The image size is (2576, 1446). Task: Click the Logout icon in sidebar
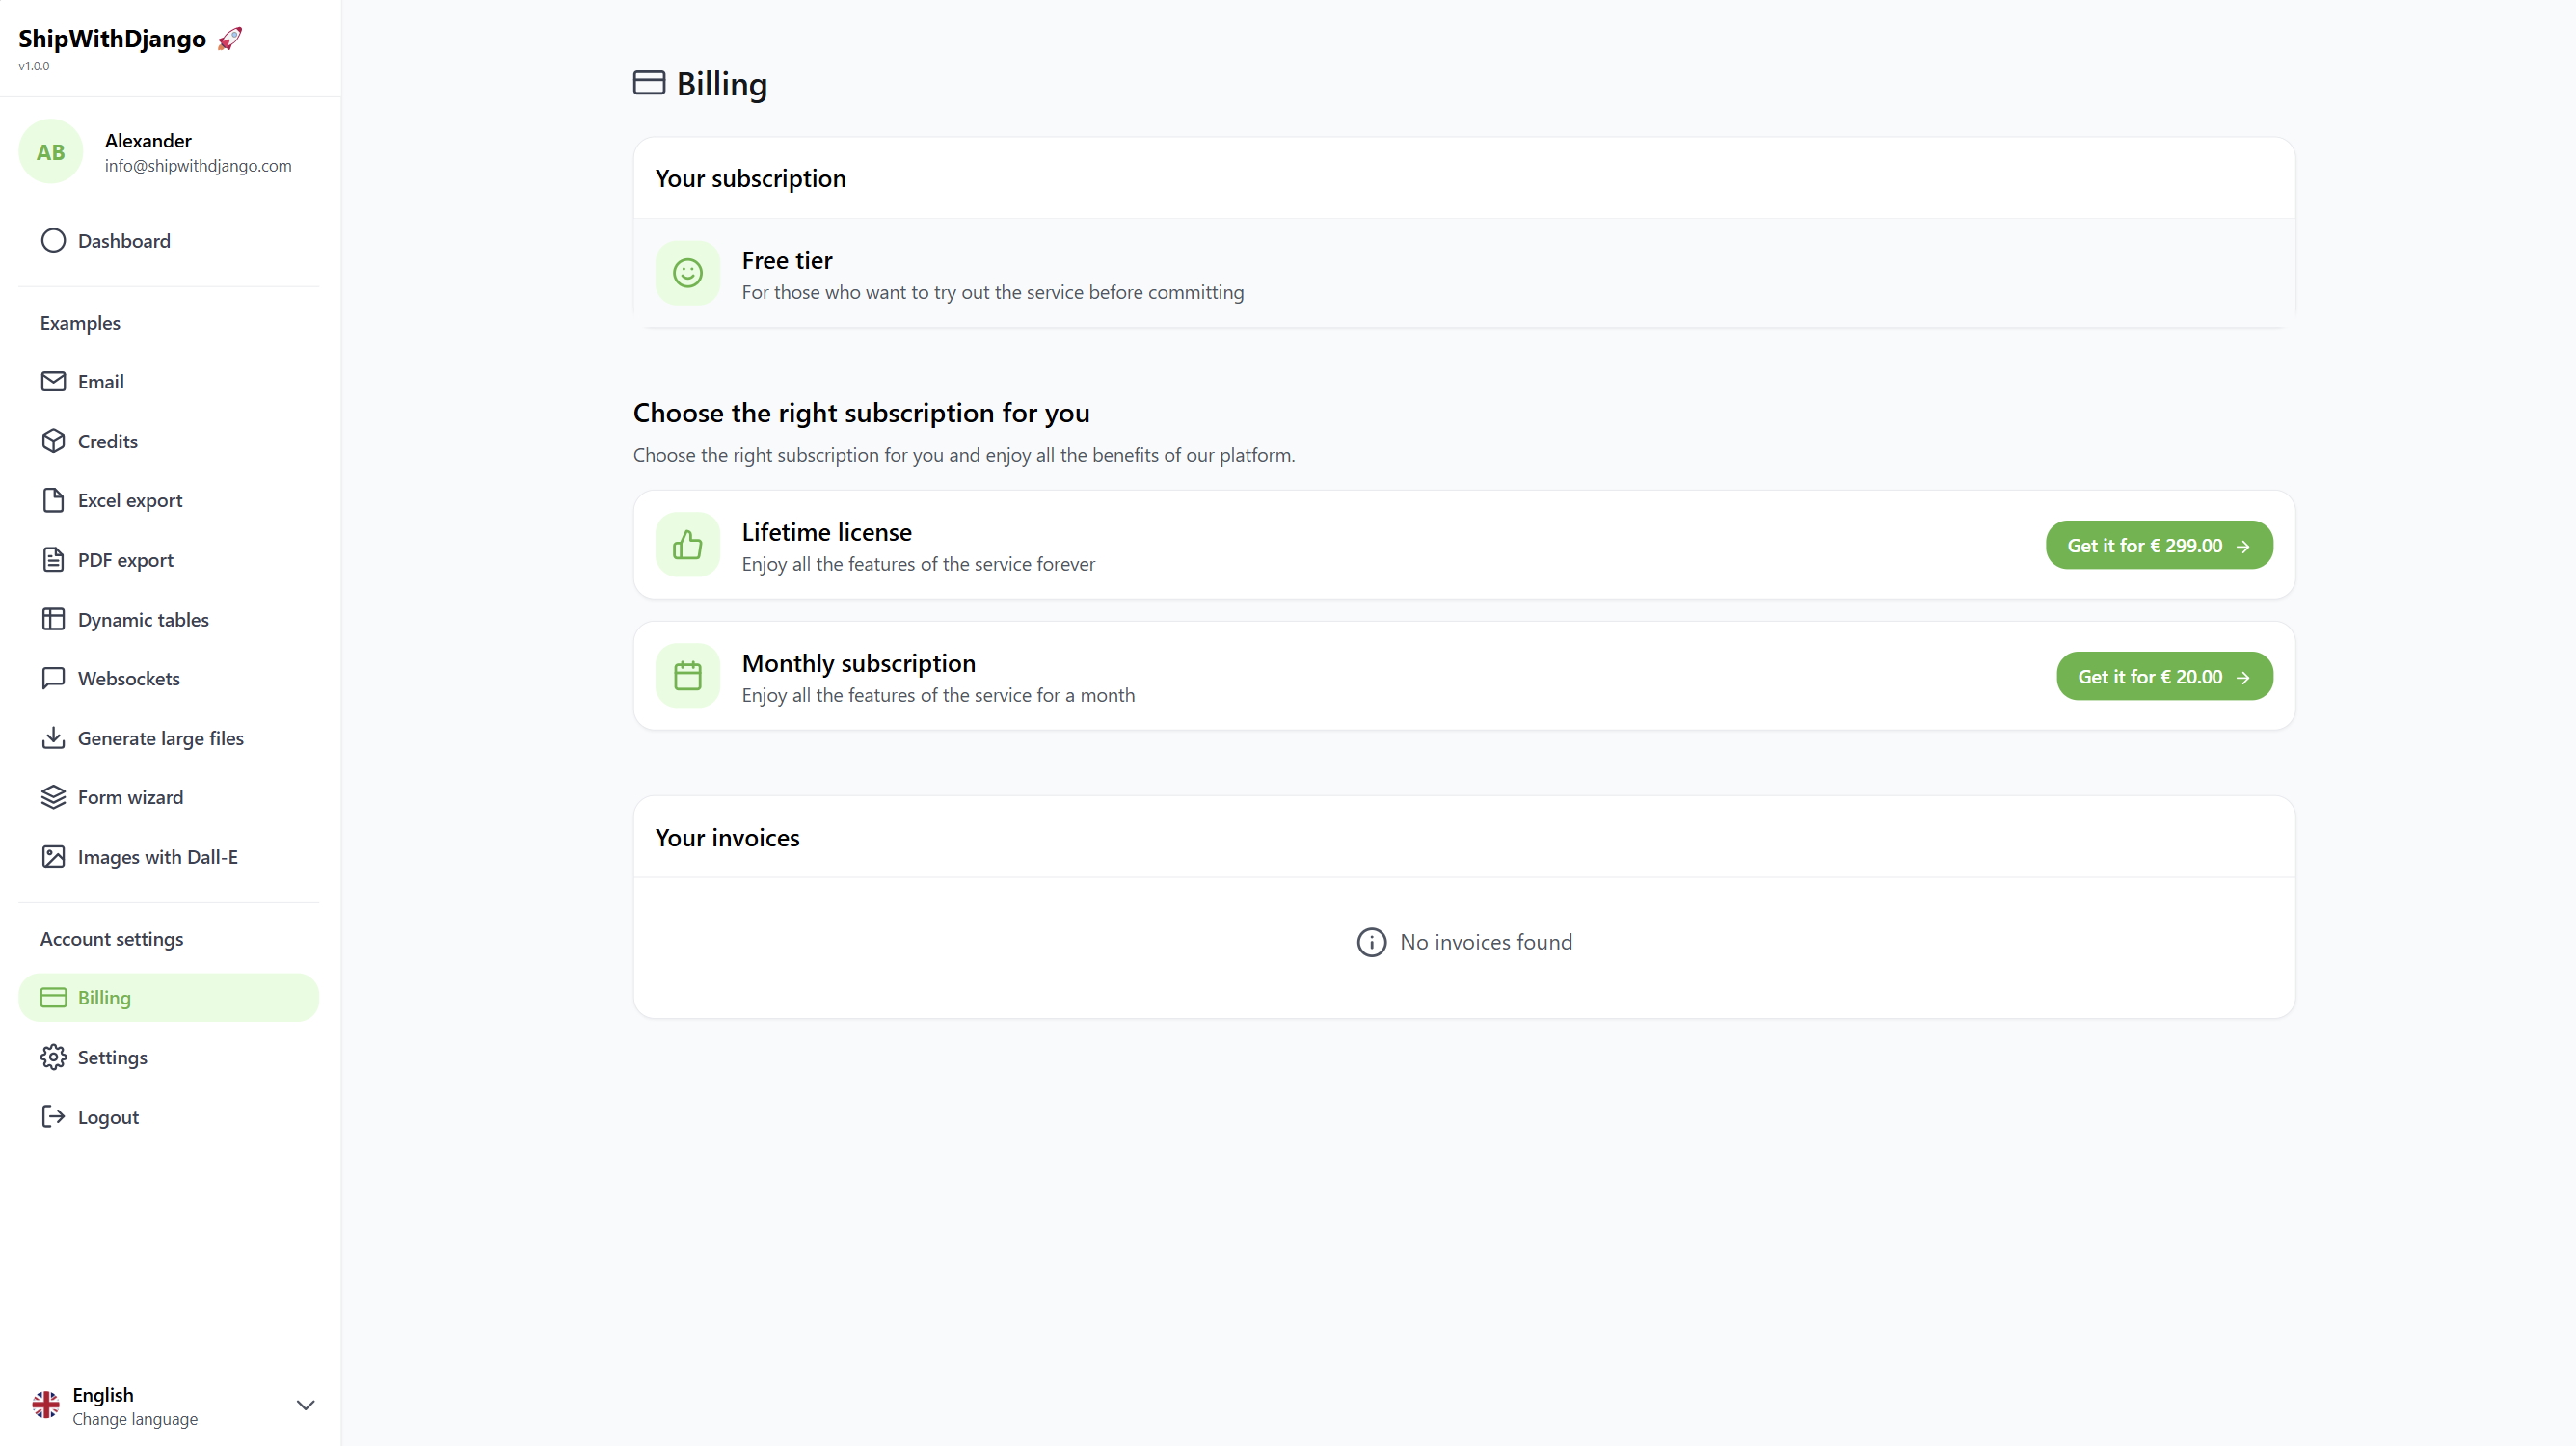click(53, 1115)
